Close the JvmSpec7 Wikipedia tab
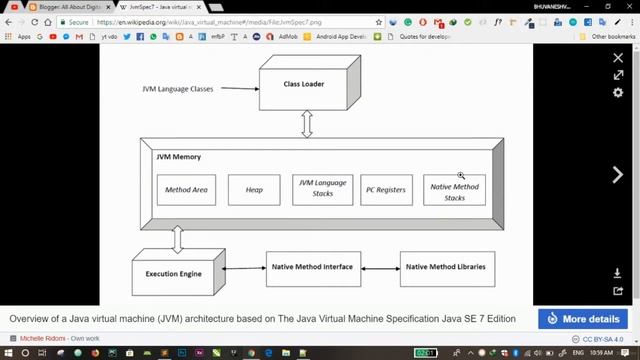The image size is (640, 360). 199,7
